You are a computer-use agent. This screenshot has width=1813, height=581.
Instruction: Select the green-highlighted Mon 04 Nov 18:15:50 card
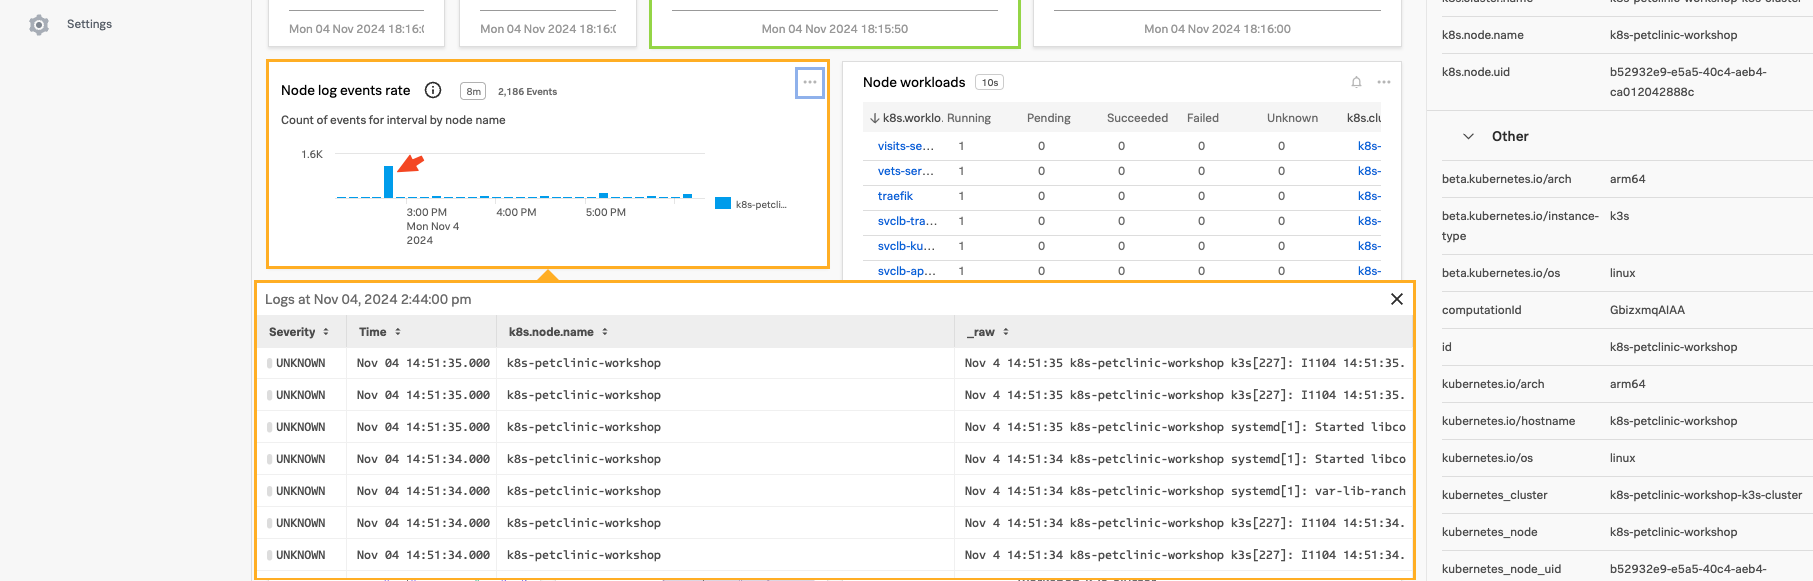click(834, 24)
